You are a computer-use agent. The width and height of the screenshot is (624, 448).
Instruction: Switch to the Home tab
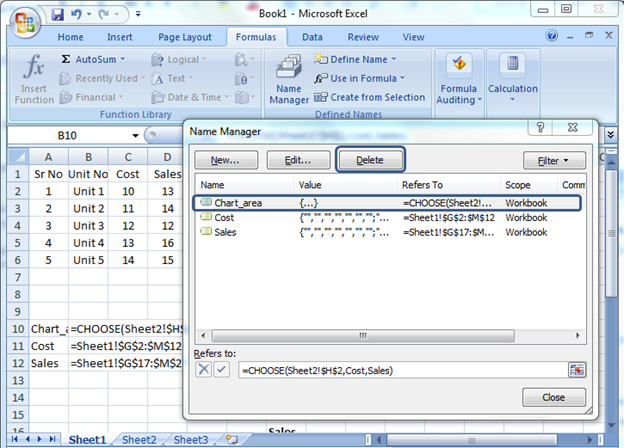(x=70, y=37)
